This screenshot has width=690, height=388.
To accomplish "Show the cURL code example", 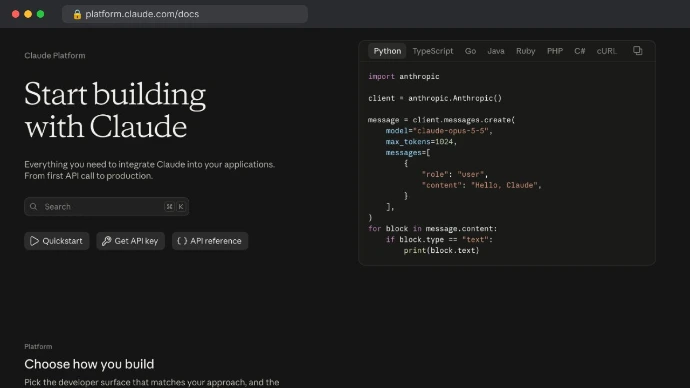I will [x=607, y=51].
